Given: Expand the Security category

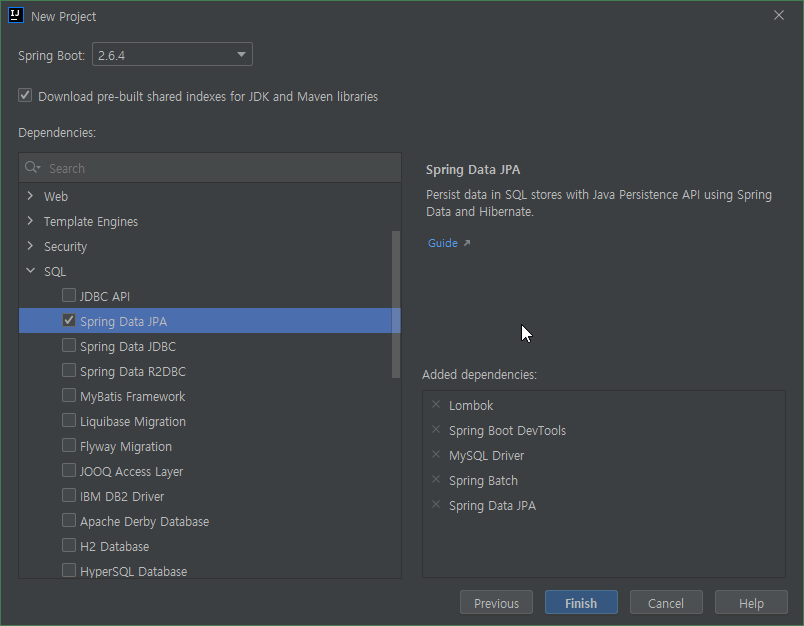Looking at the screenshot, I should point(31,246).
